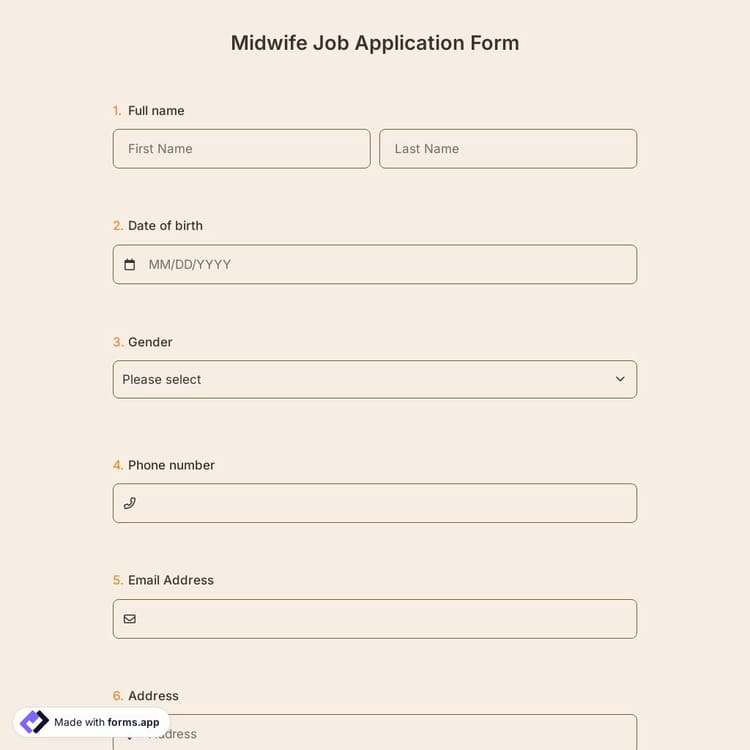This screenshot has height=750, width=750.
Task: Open the 'Made with forms.app' link
Action: [106, 722]
